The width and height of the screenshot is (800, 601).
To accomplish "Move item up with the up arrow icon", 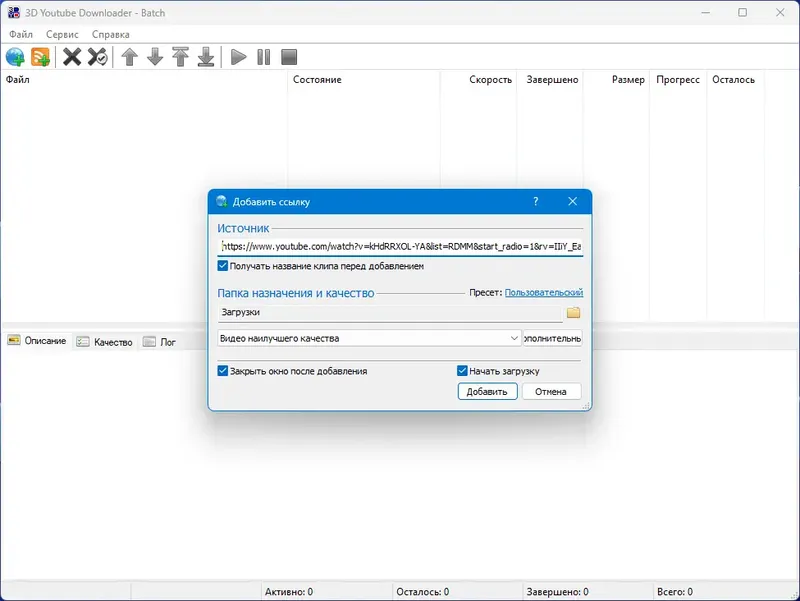I will pyautogui.click(x=130, y=57).
